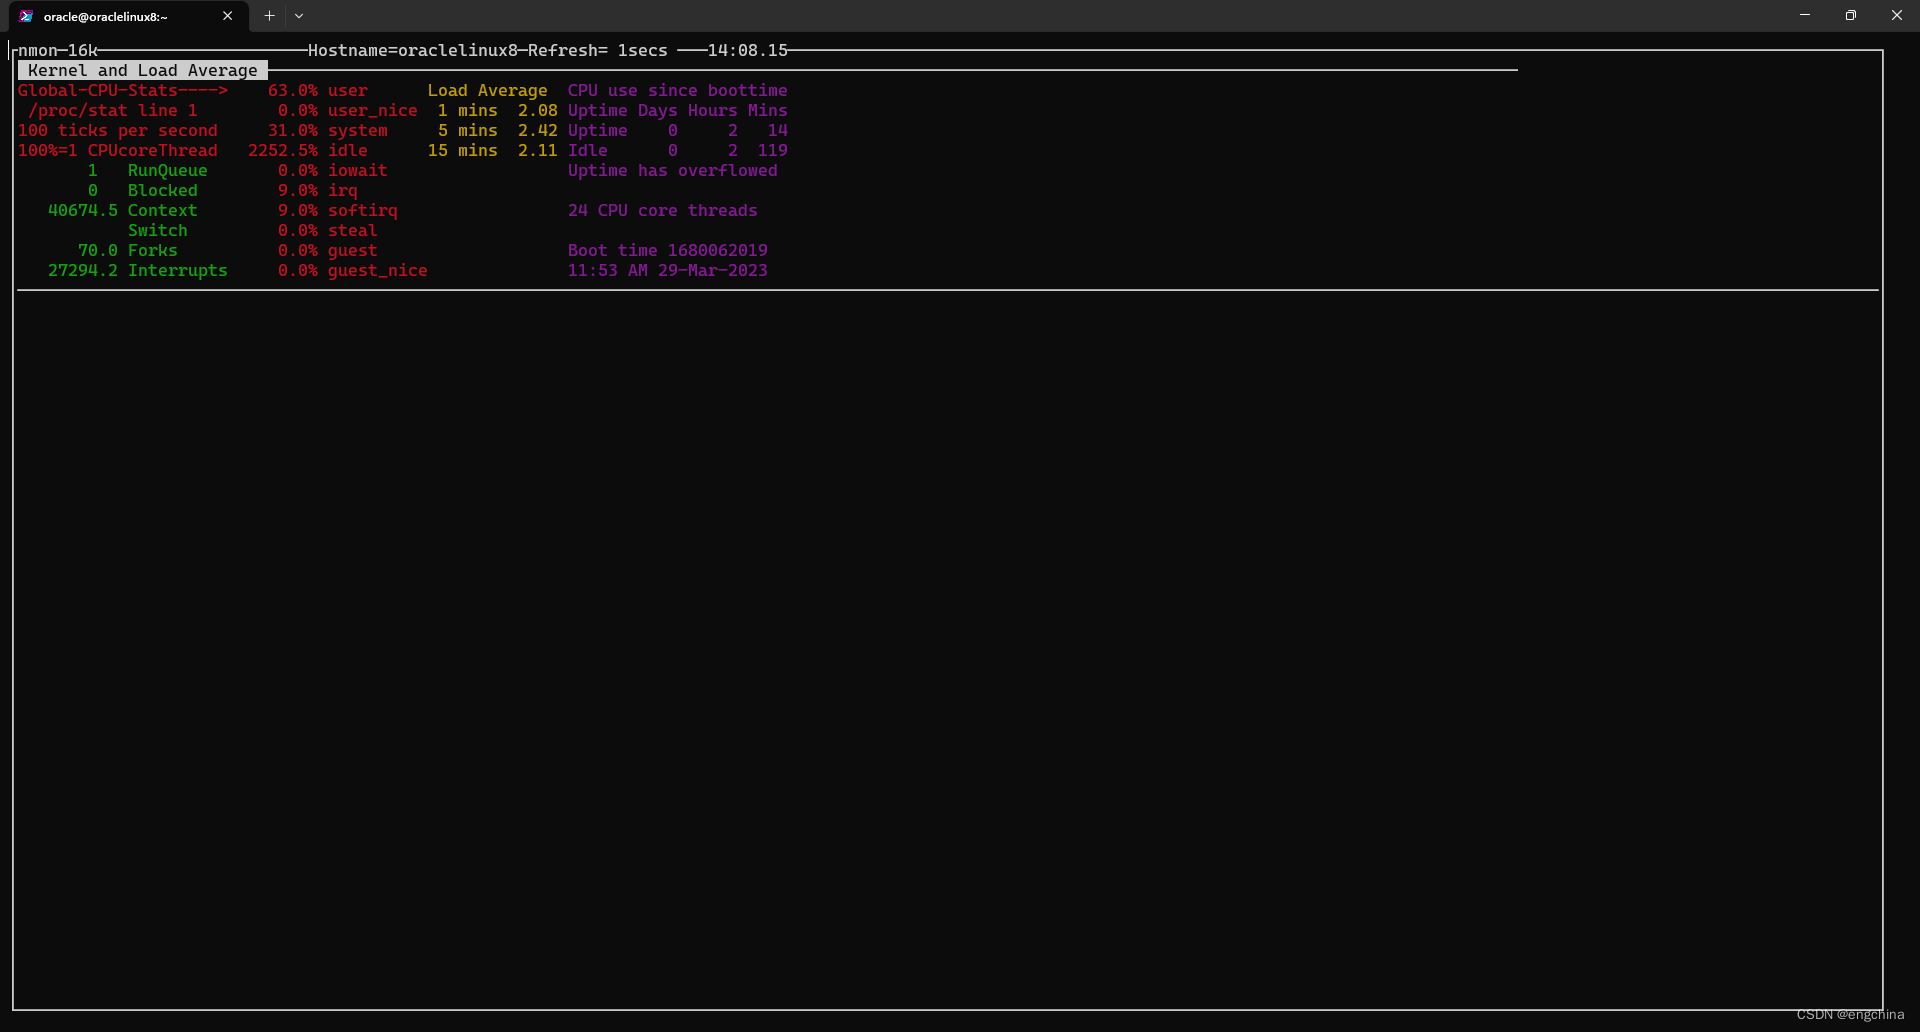This screenshot has height=1032, width=1920.
Task: Click the steal row label
Action: (353, 230)
